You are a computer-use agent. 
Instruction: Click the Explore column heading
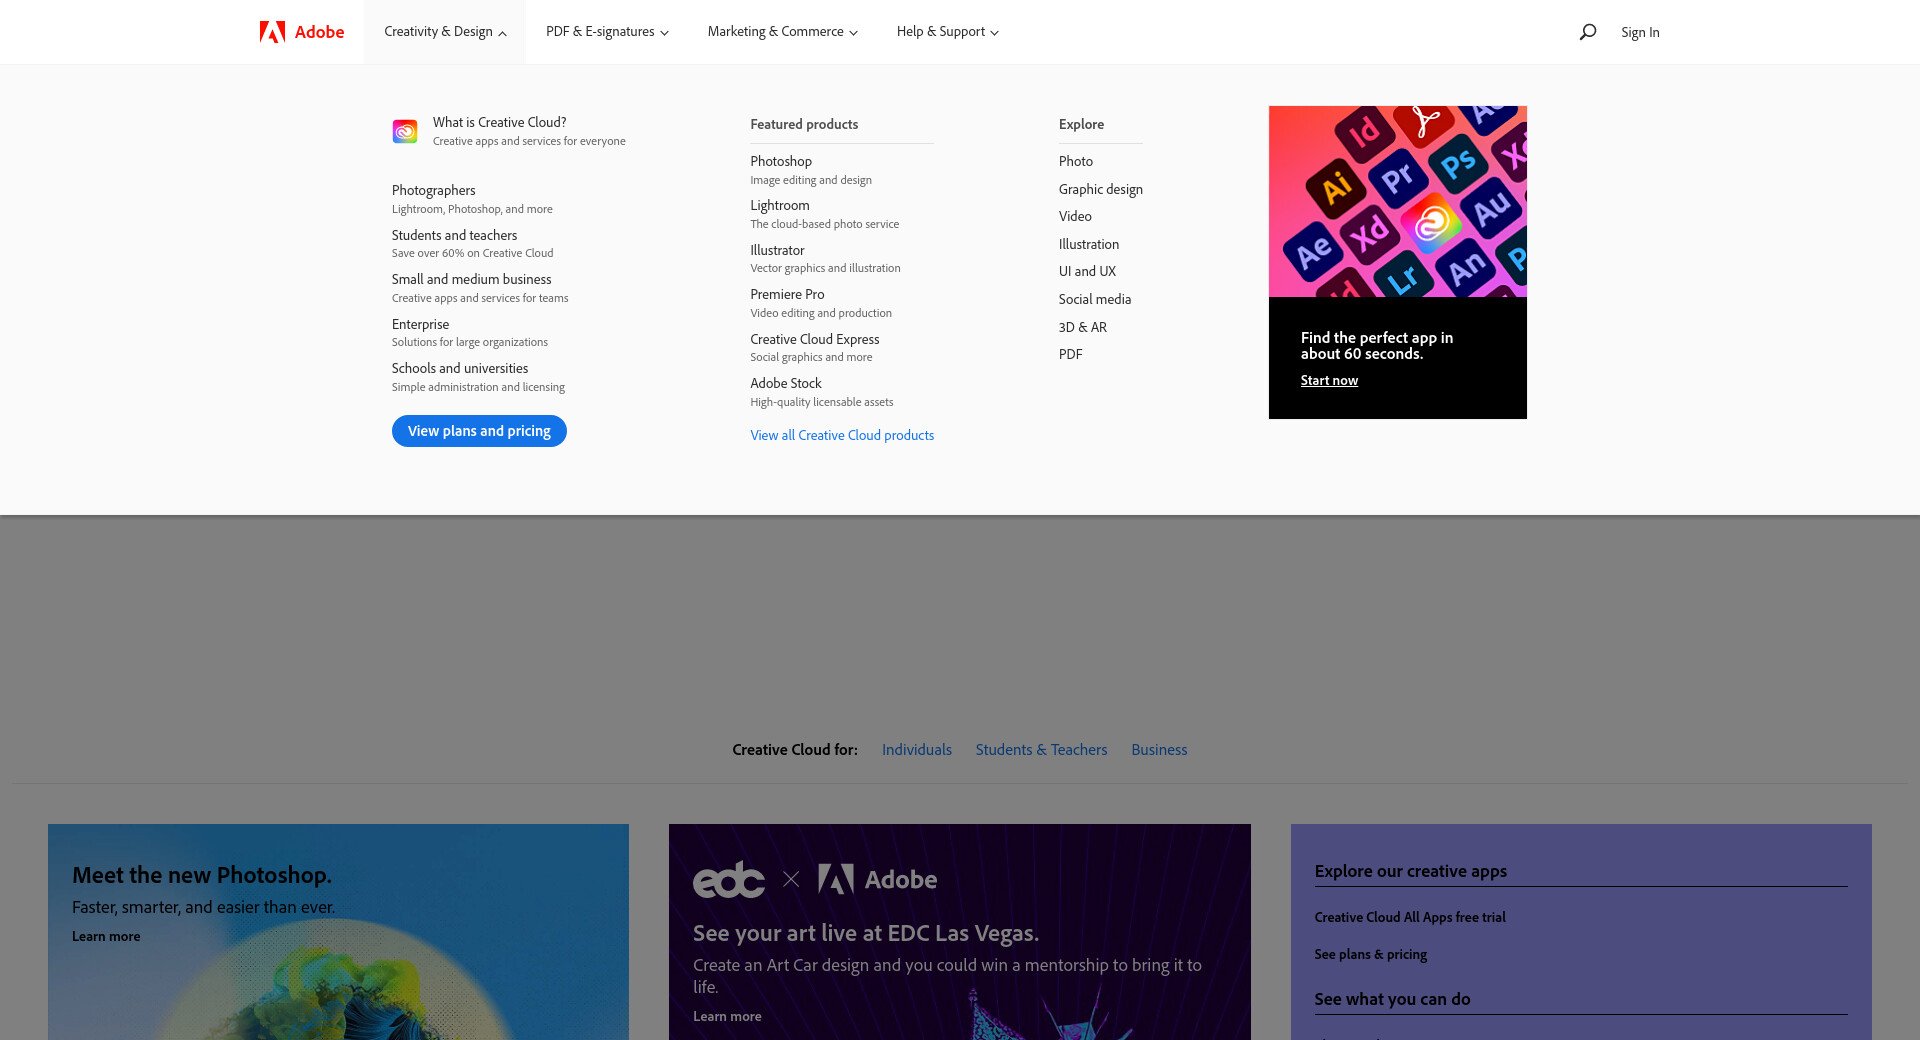(1081, 124)
